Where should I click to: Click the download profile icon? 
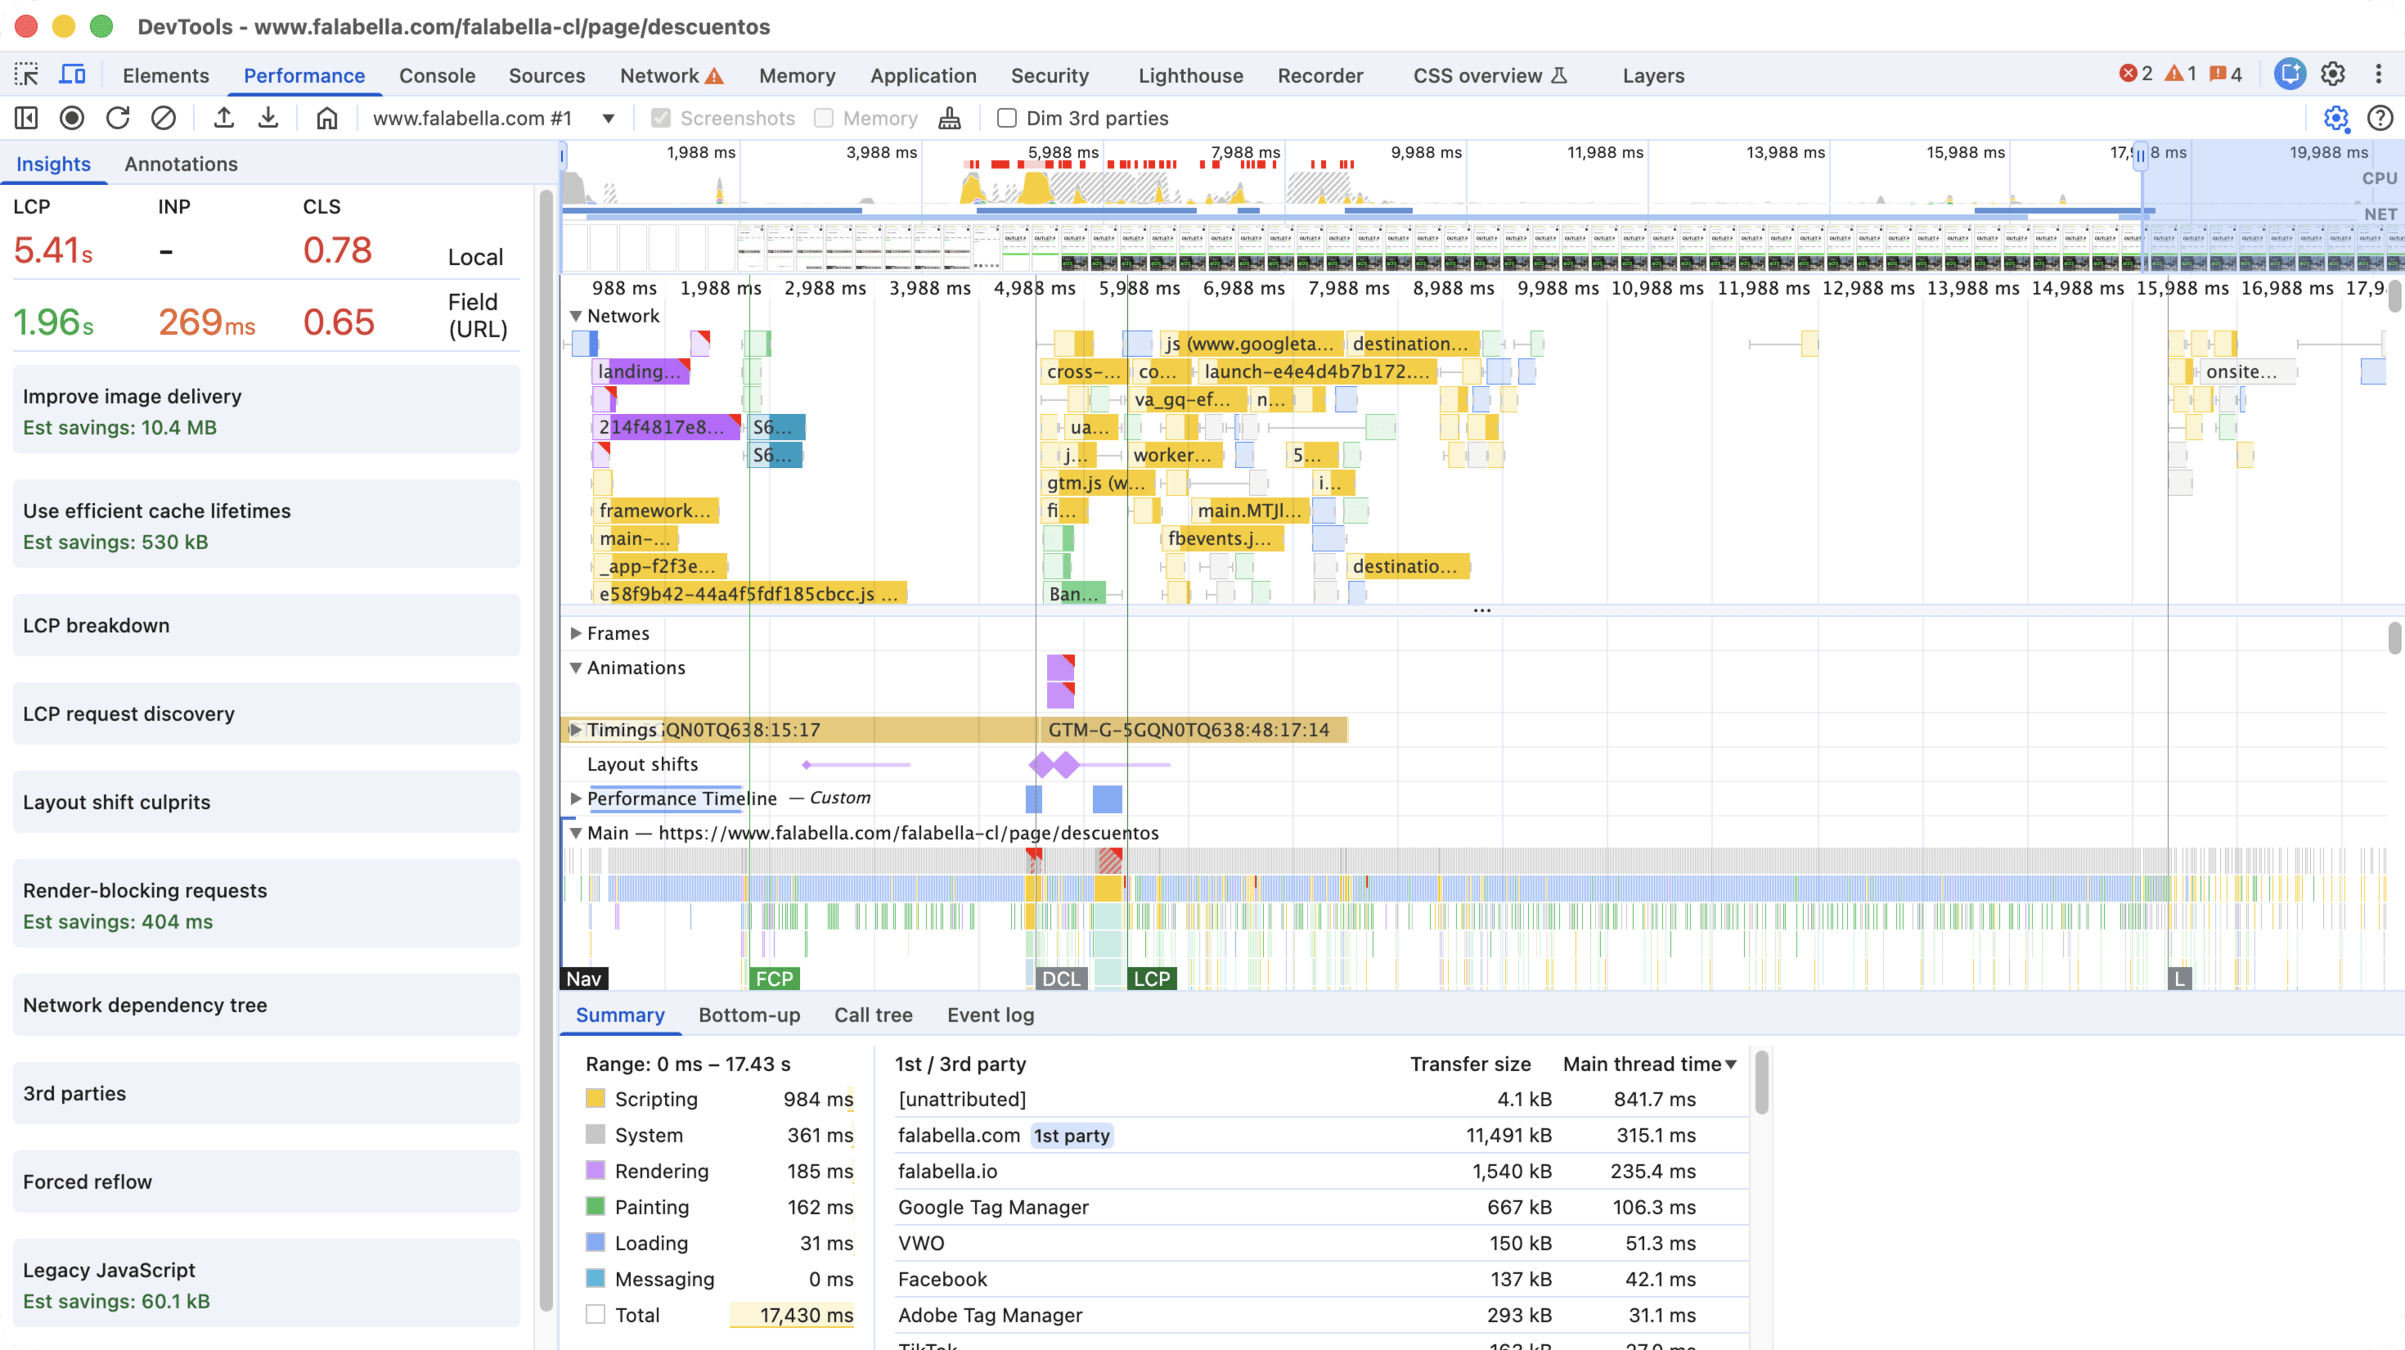[x=268, y=118]
